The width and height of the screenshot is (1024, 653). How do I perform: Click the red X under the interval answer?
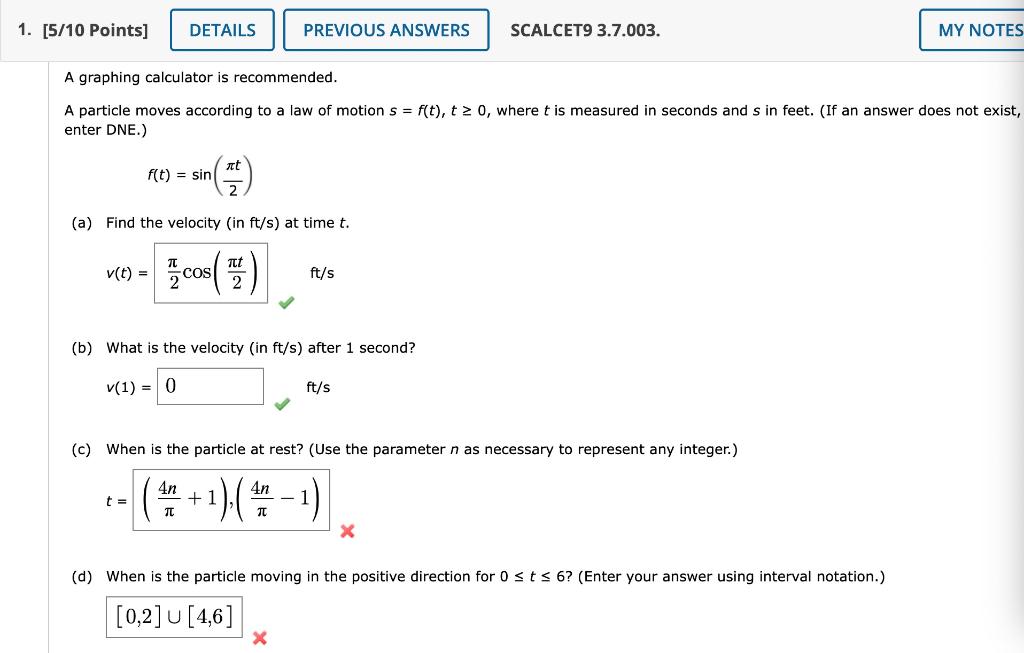[260, 638]
